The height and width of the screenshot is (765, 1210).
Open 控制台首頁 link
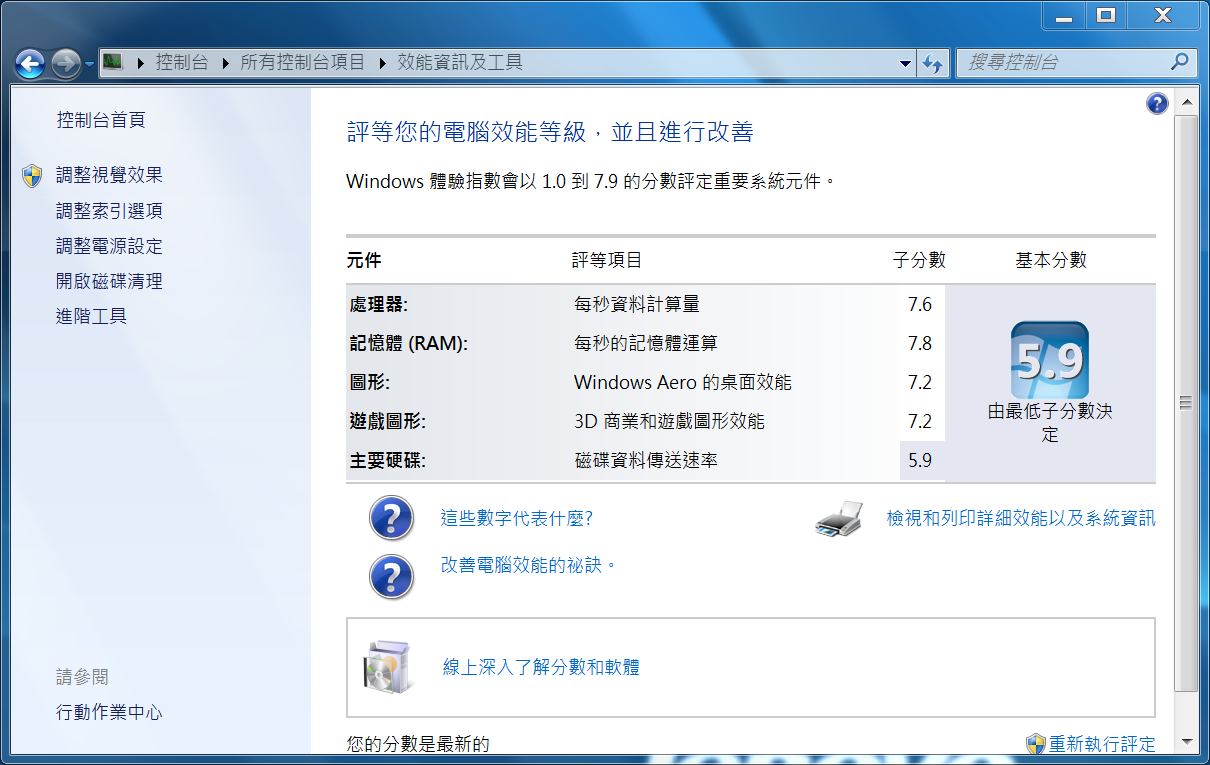(x=101, y=120)
